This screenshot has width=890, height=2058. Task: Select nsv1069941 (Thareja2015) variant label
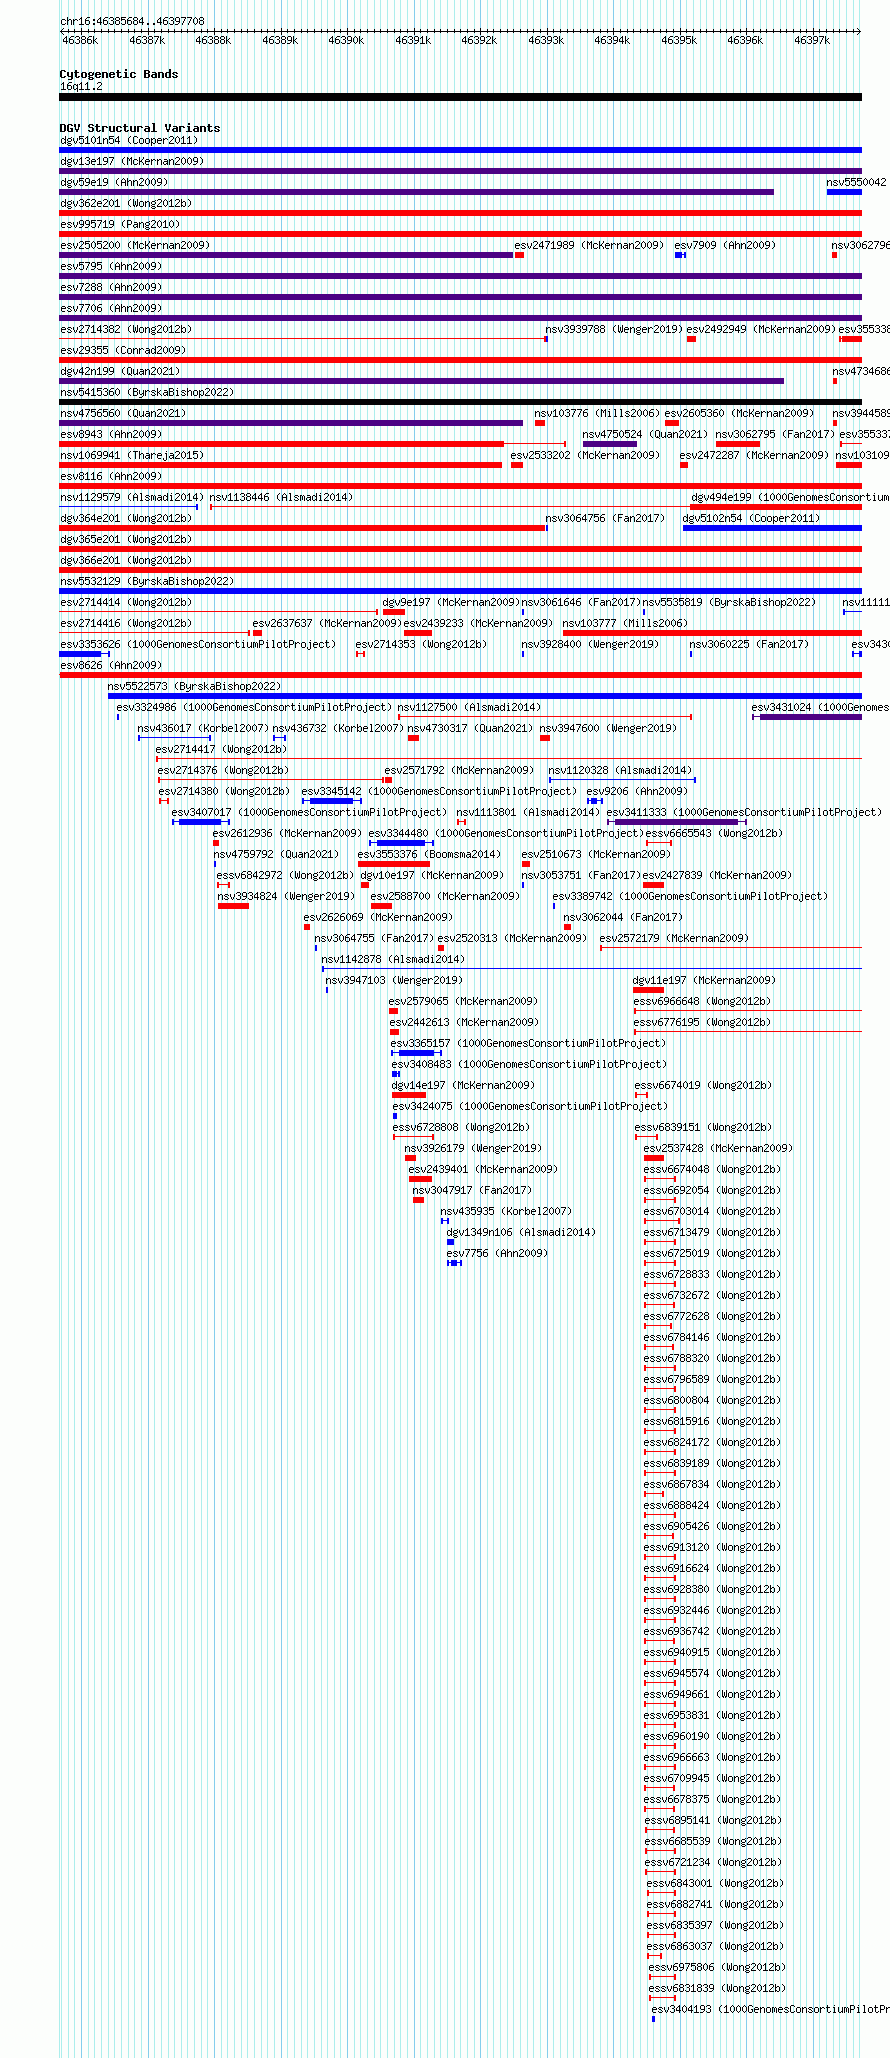tap(132, 455)
